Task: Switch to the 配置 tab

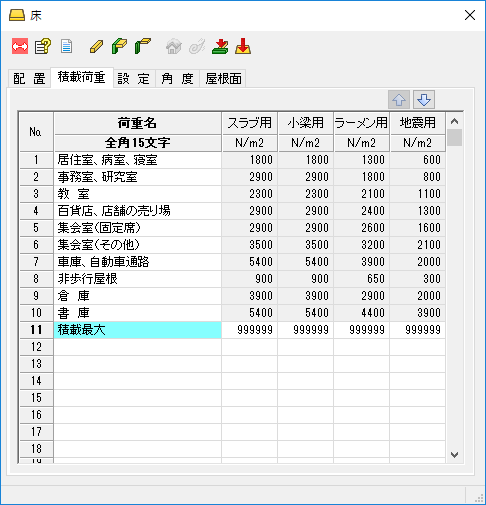Action: tap(29, 79)
